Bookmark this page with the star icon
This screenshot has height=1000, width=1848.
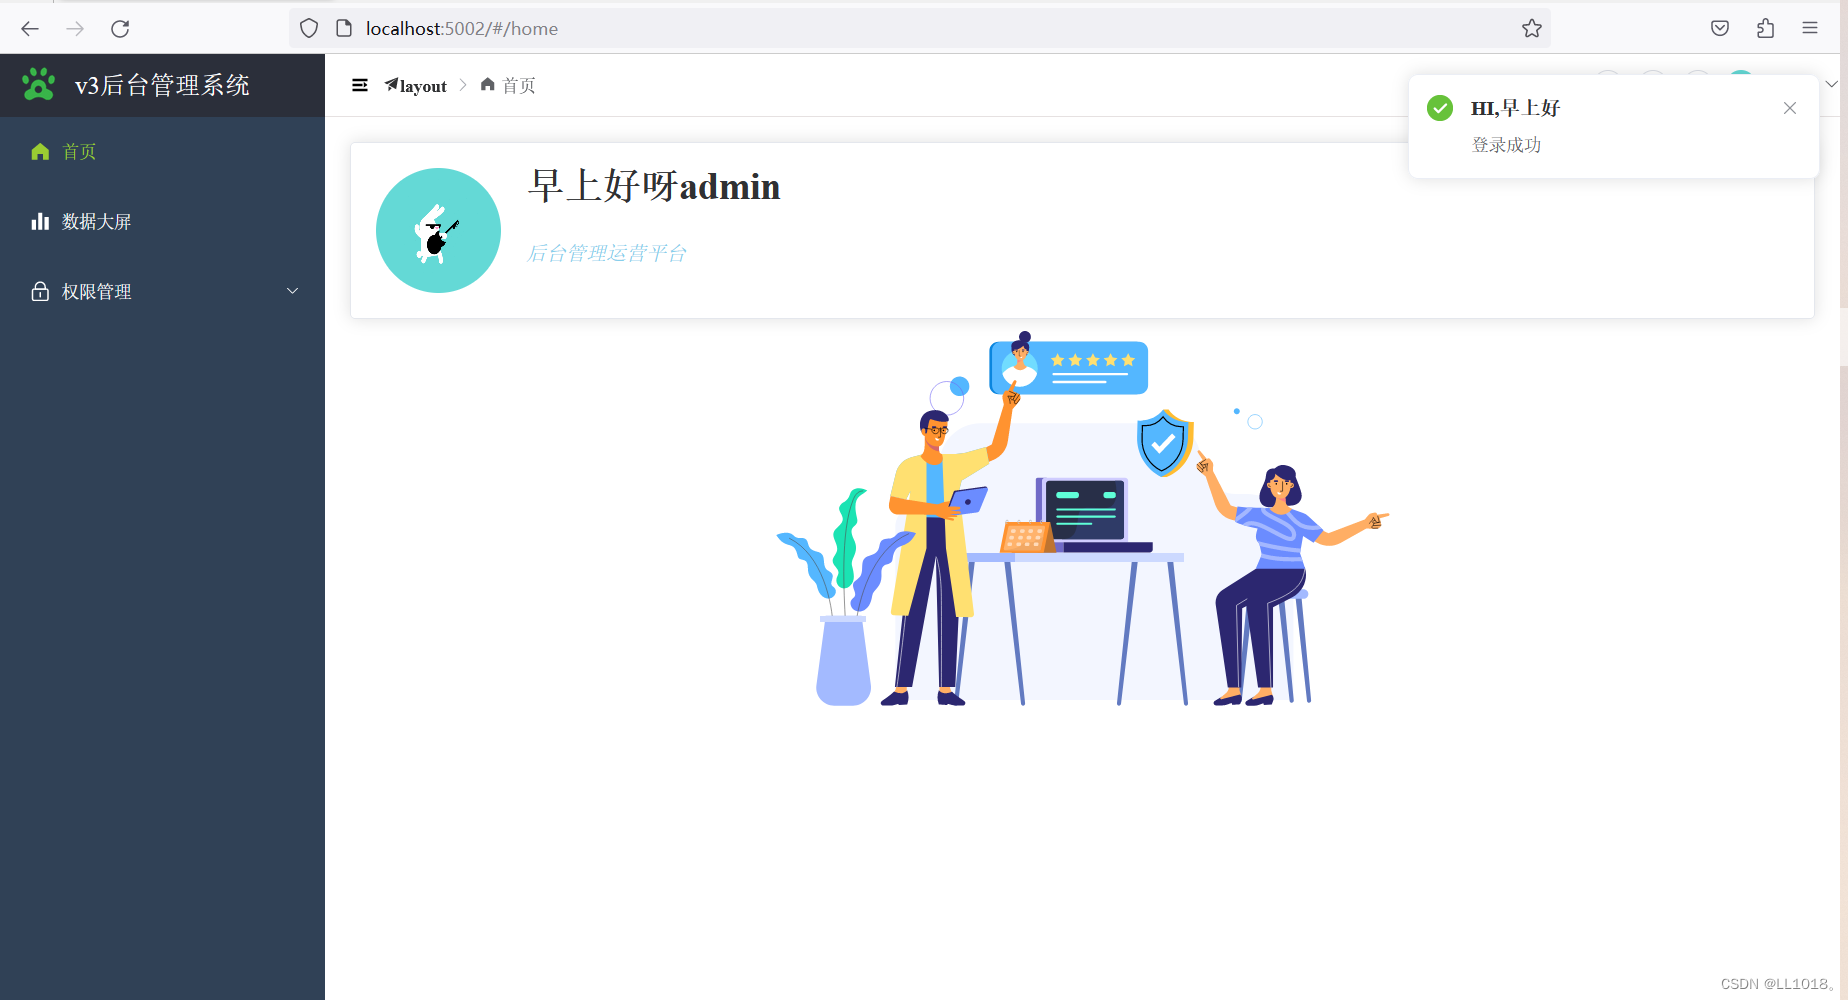click(1532, 29)
